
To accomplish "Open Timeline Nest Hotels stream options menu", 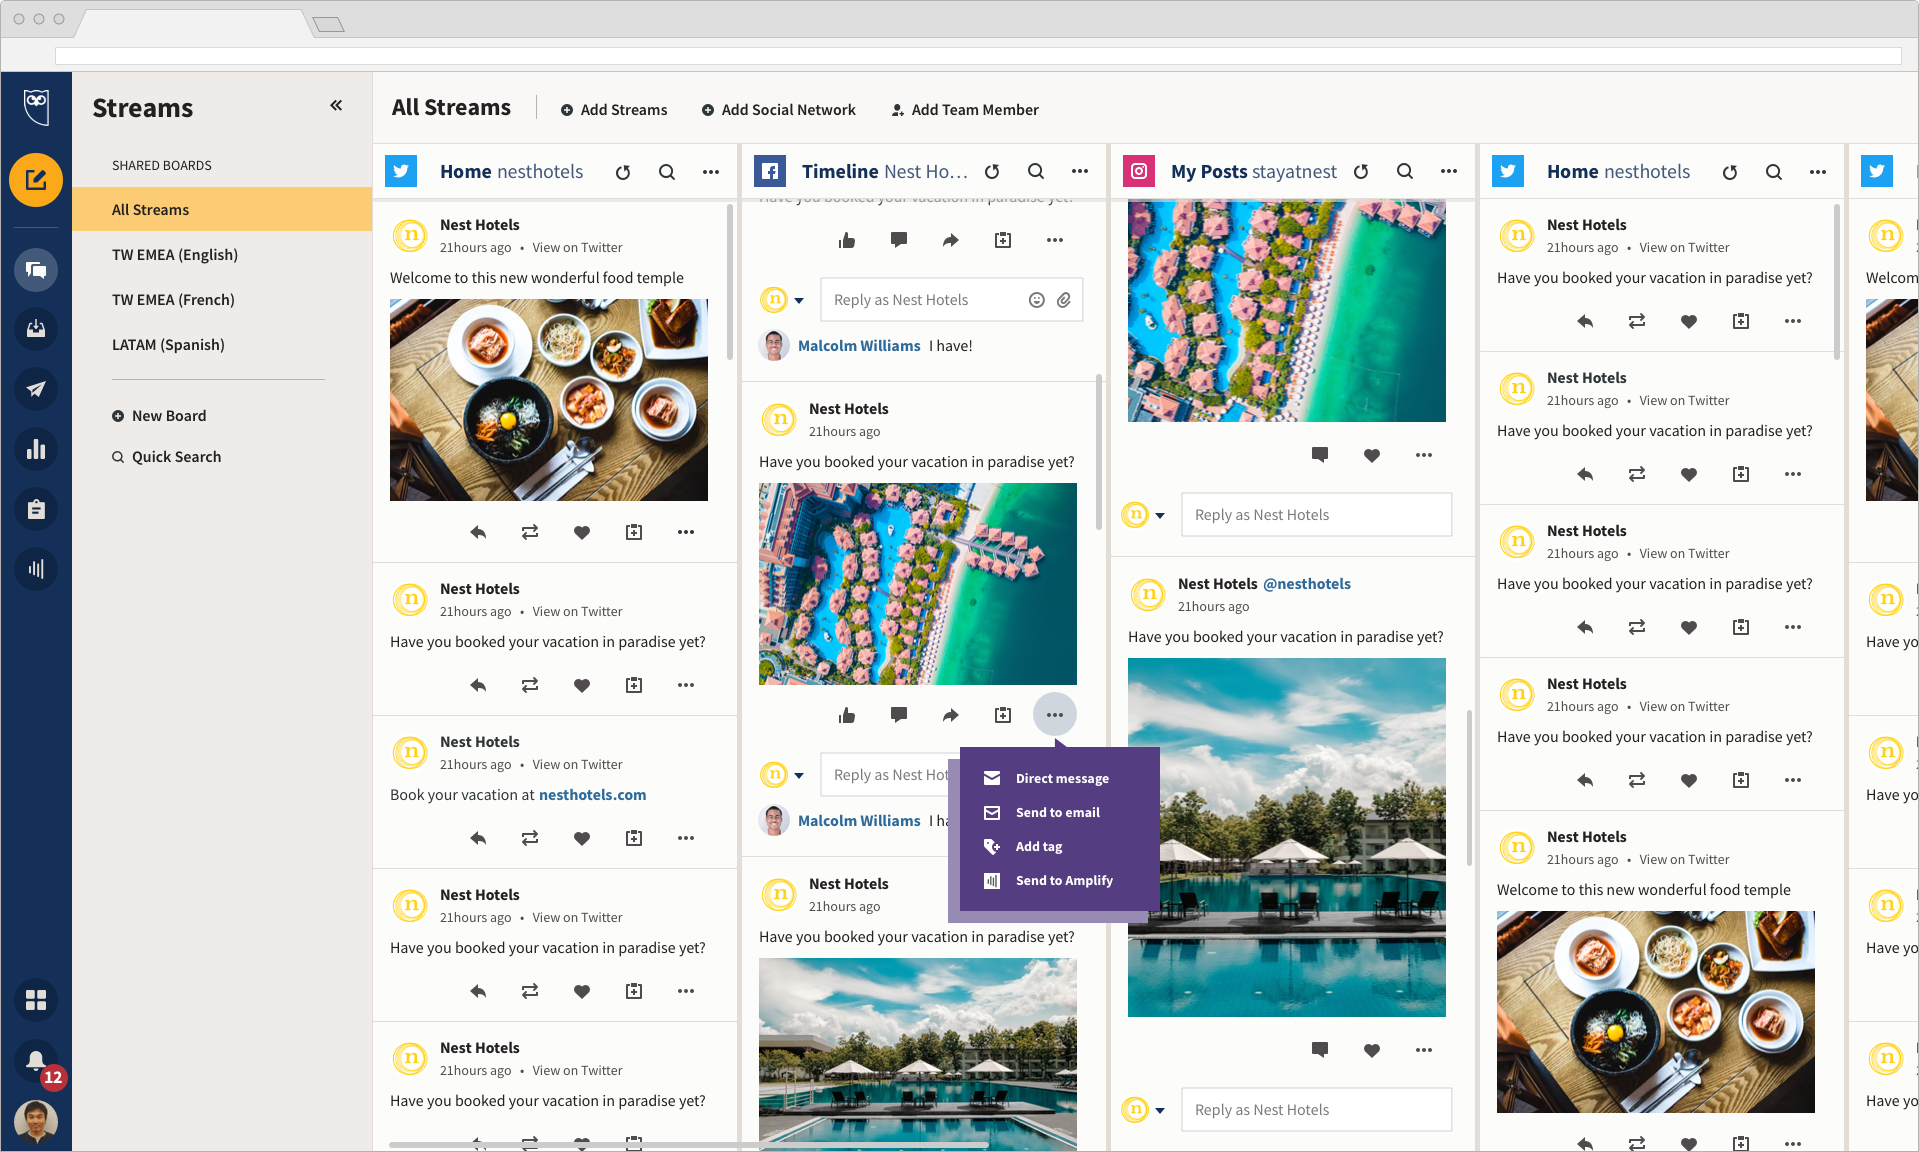I will tap(1080, 172).
